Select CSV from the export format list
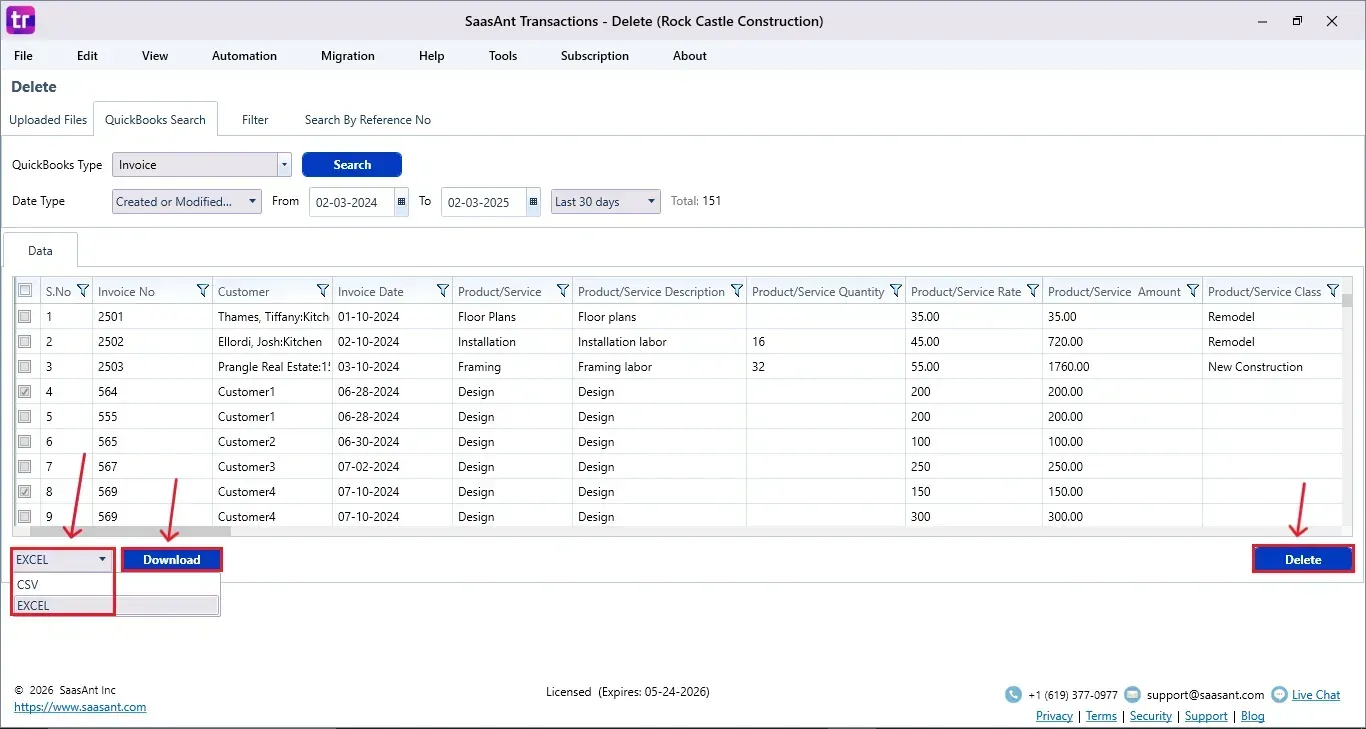The width and height of the screenshot is (1366, 729). click(x=28, y=585)
